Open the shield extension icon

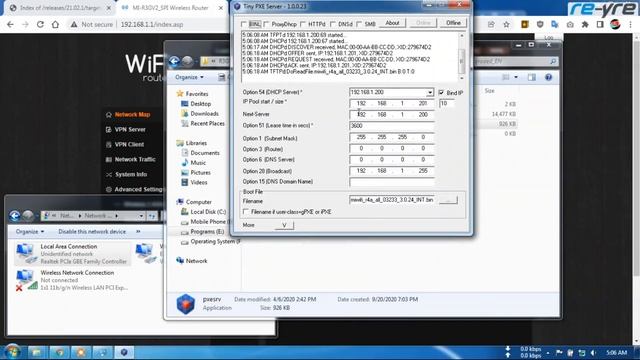[540, 24]
